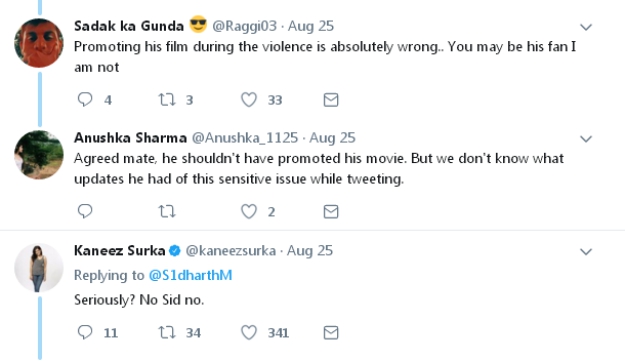The width and height of the screenshot is (625, 361).
Task: Send Sadak ka Gunda's tweet via message
Action: click(331, 100)
